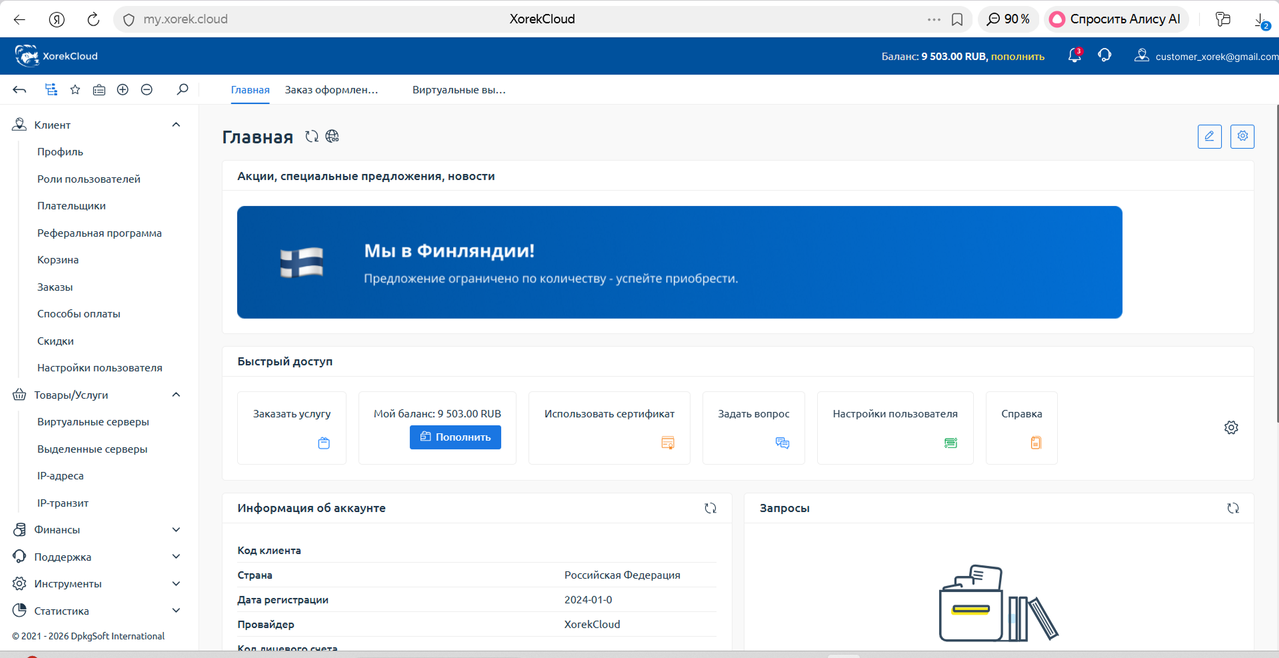Click the Российская Федерация country value
1279x658 pixels.
click(622, 575)
